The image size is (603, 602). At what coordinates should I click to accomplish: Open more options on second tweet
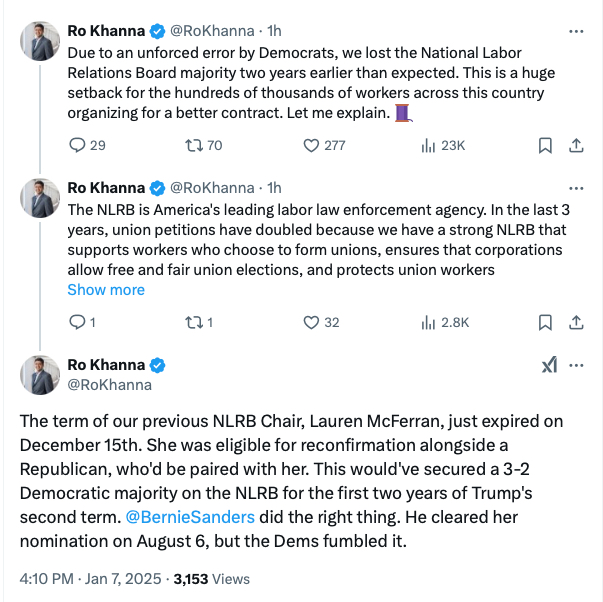(x=576, y=187)
